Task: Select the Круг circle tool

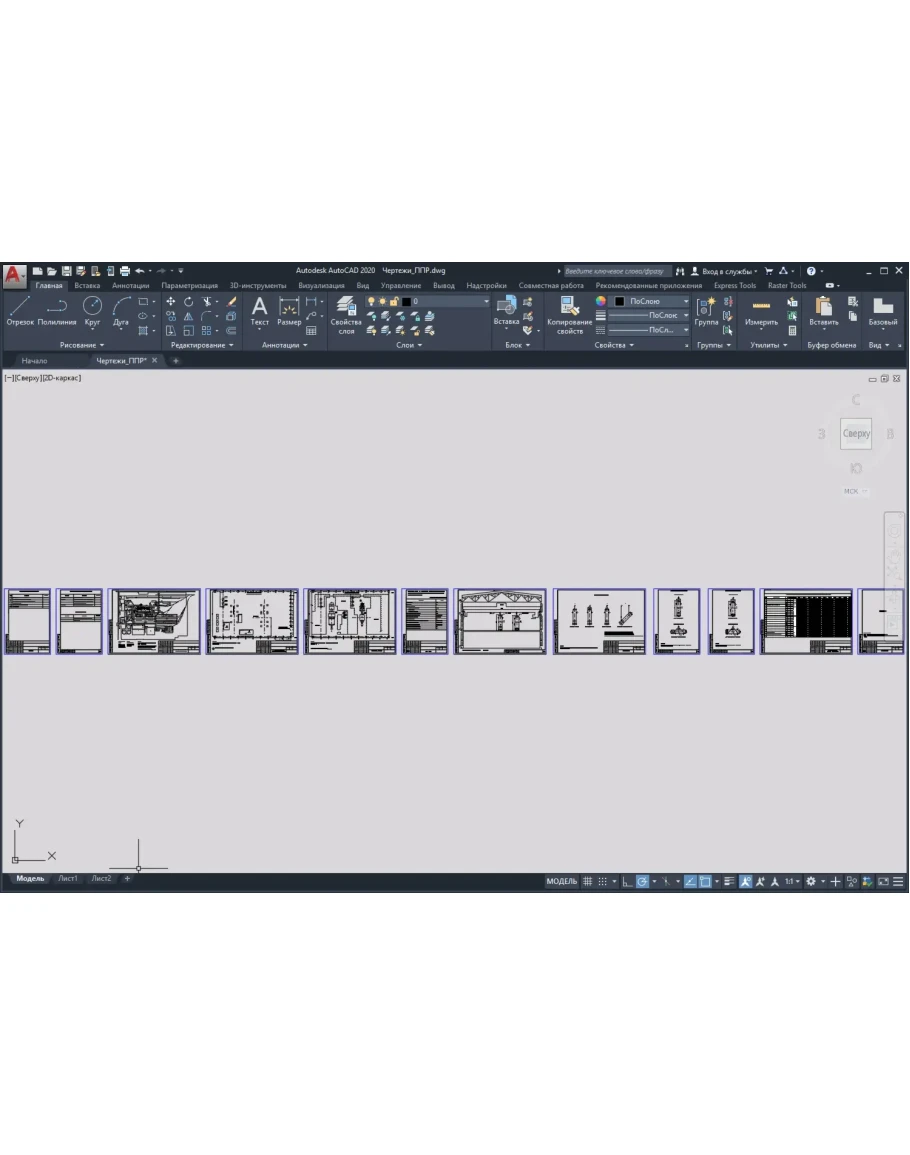Action: click(92, 310)
